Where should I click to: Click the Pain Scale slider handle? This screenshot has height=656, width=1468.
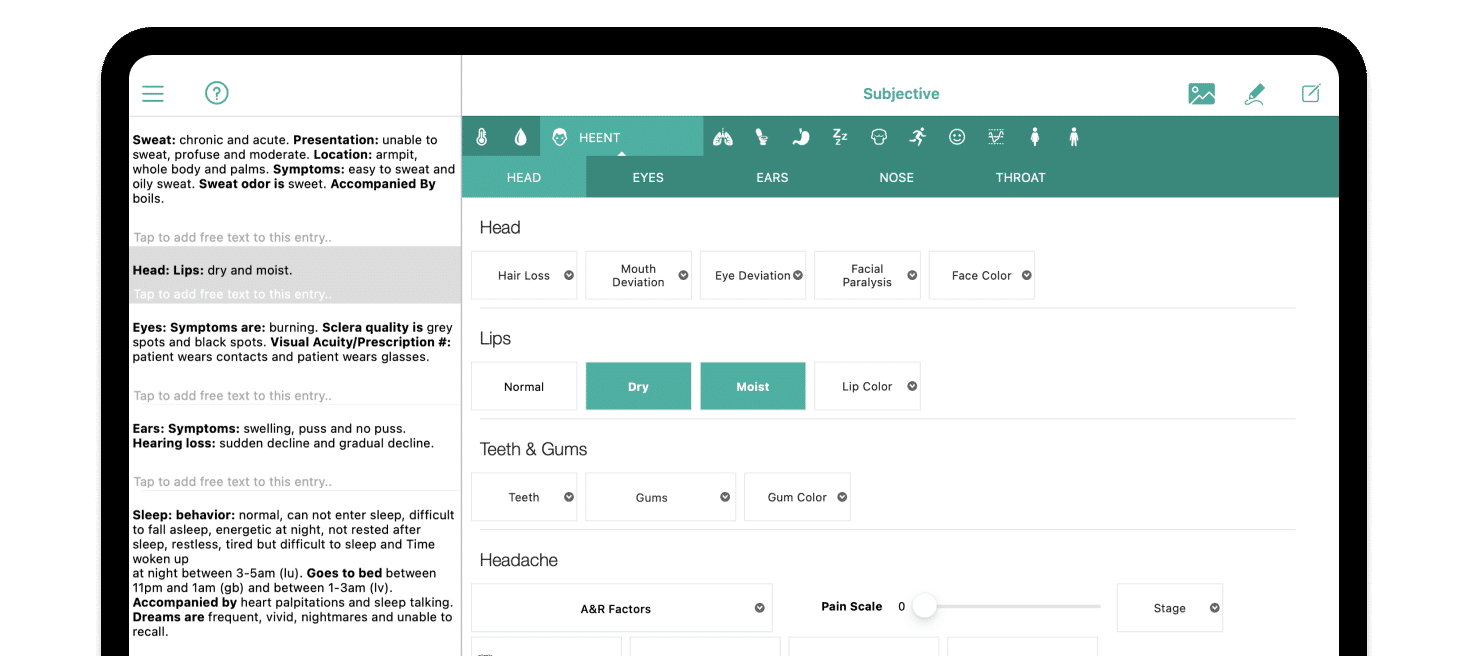click(x=925, y=606)
